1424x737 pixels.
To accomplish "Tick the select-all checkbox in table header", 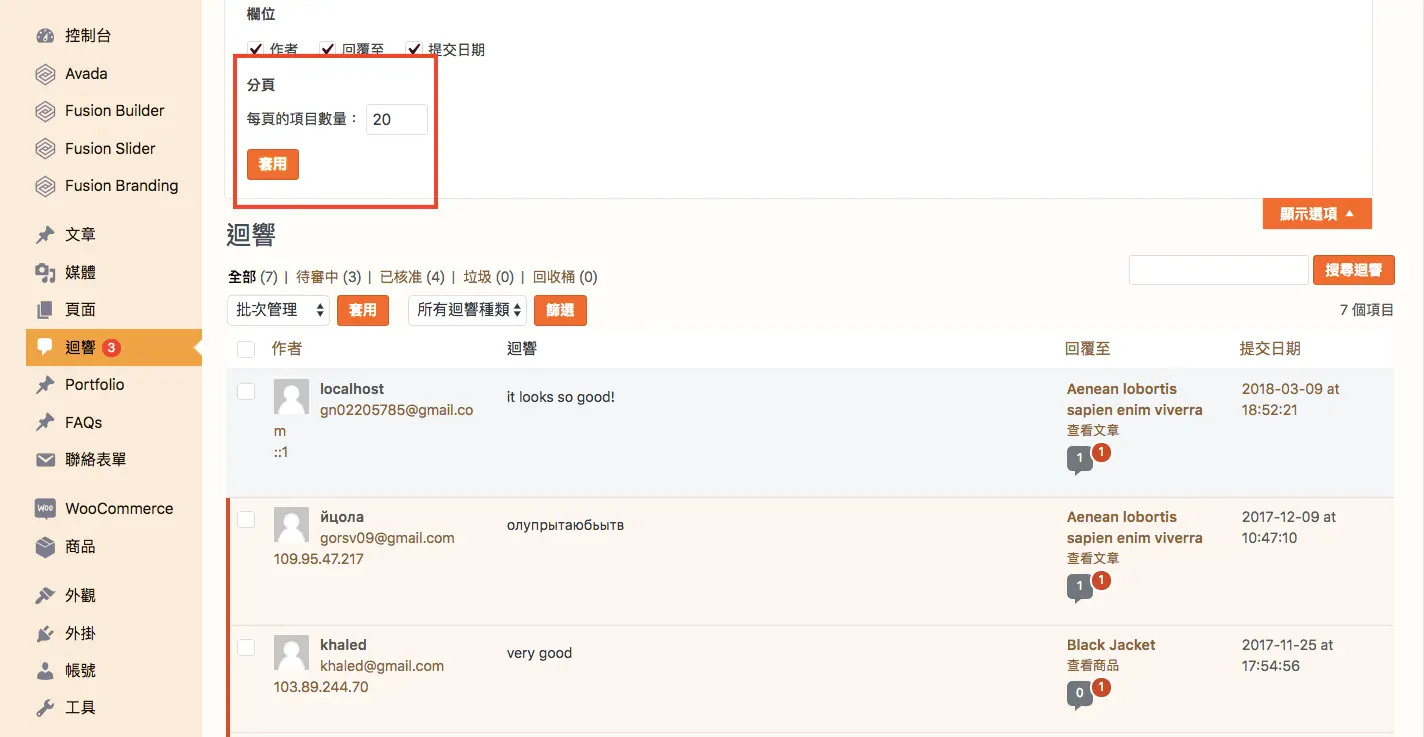I will [x=246, y=349].
